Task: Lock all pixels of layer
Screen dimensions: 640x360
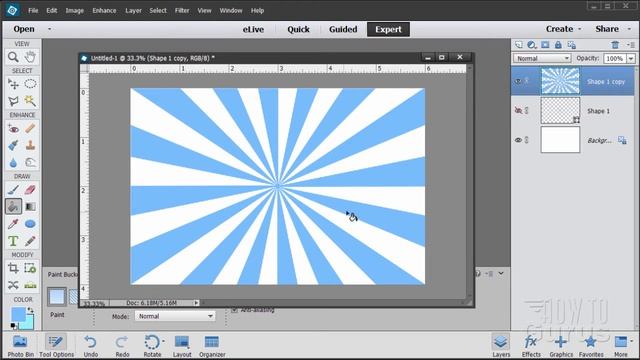Action: click(x=558, y=45)
